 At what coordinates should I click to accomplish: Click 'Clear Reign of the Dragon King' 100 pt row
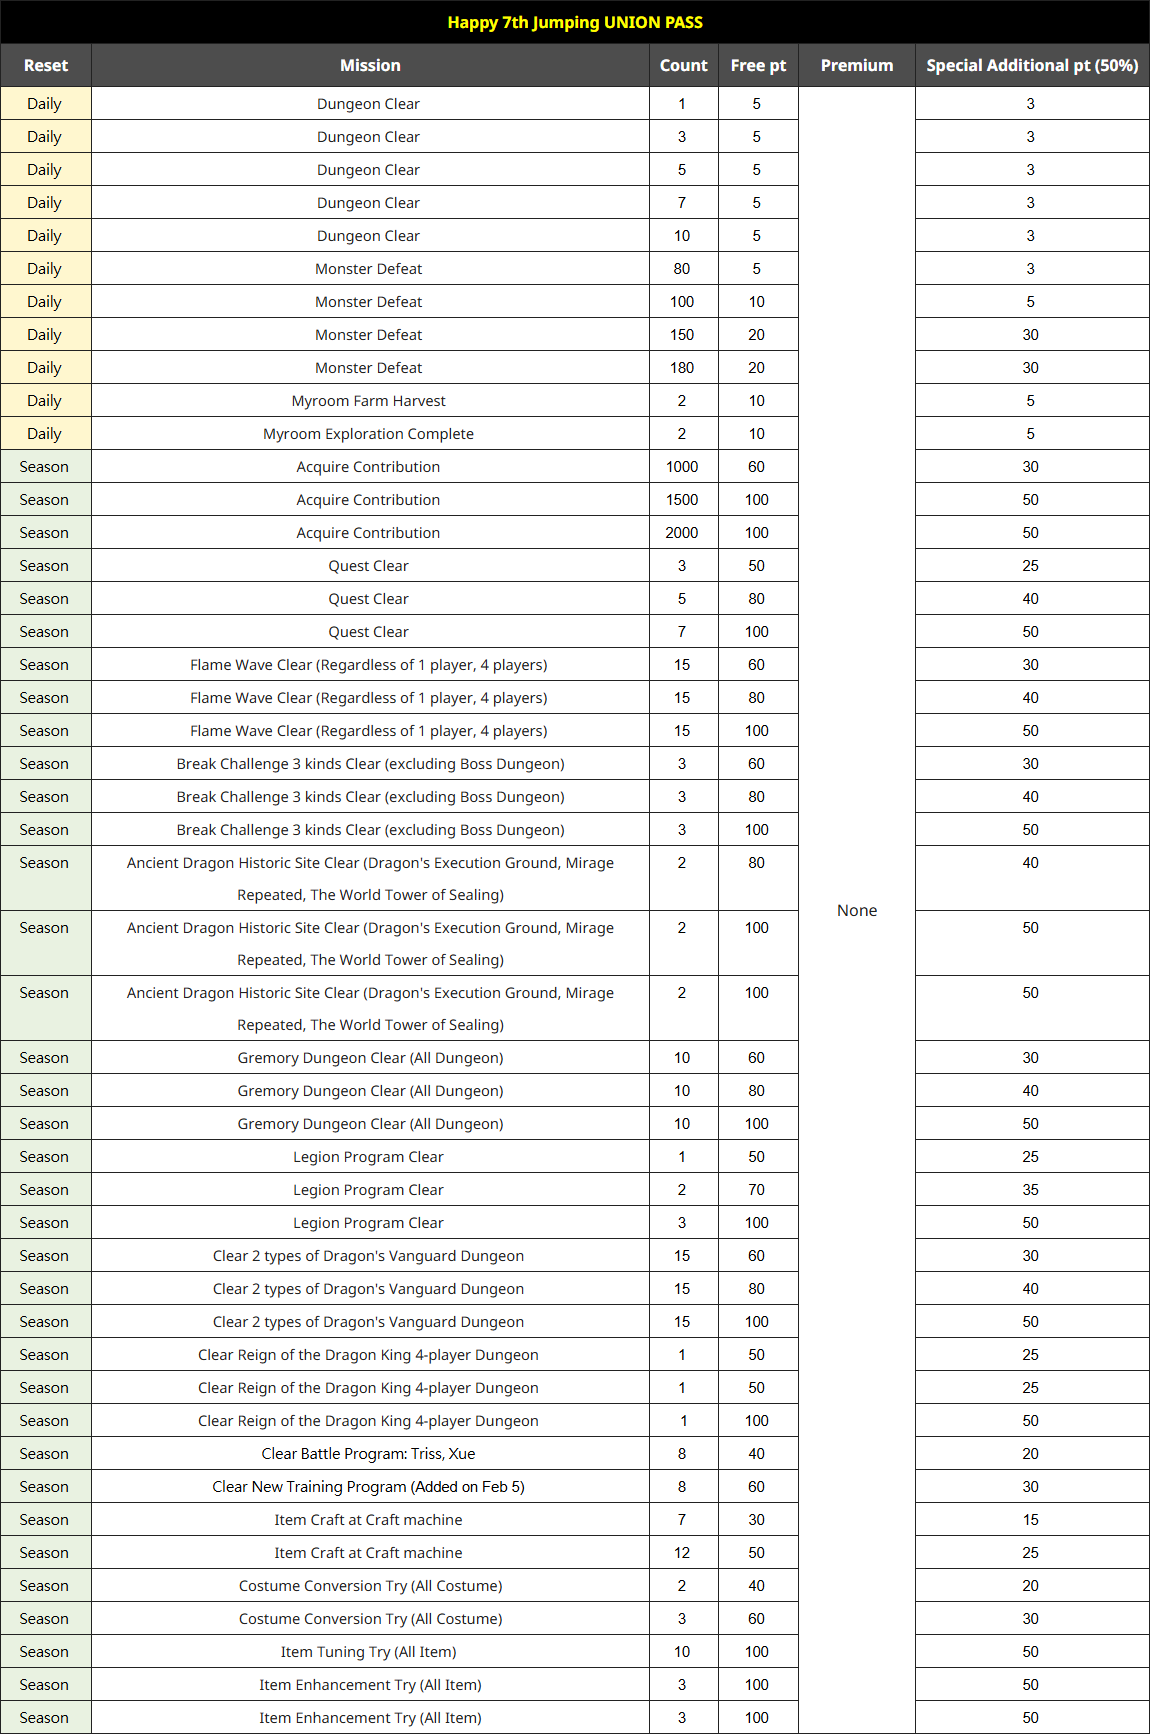click(369, 1421)
